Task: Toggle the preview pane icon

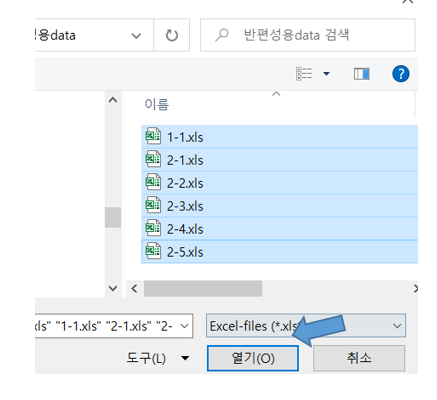Action: pyautogui.click(x=362, y=74)
